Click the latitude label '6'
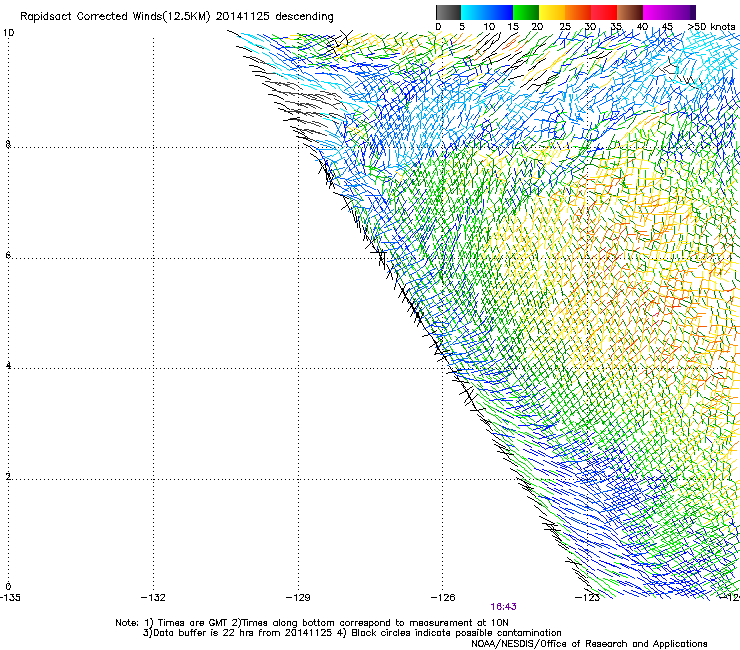Image resolution: width=740 pixels, height=650 pixels. (8, 255)
